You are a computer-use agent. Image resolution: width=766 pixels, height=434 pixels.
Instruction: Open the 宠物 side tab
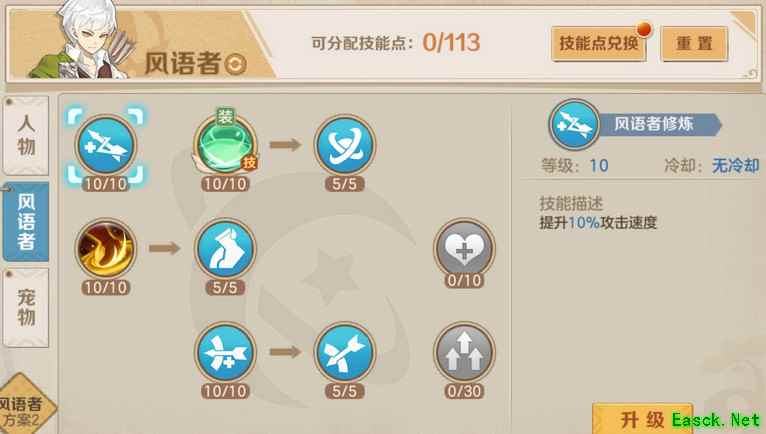[26, 307]
